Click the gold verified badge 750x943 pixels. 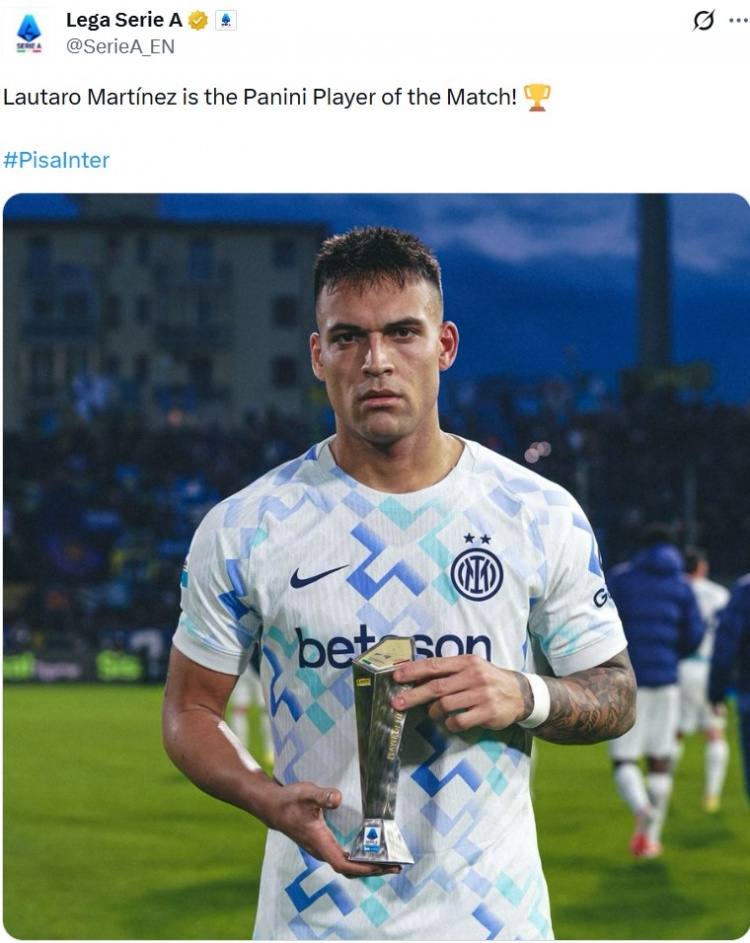pos(198,20)
